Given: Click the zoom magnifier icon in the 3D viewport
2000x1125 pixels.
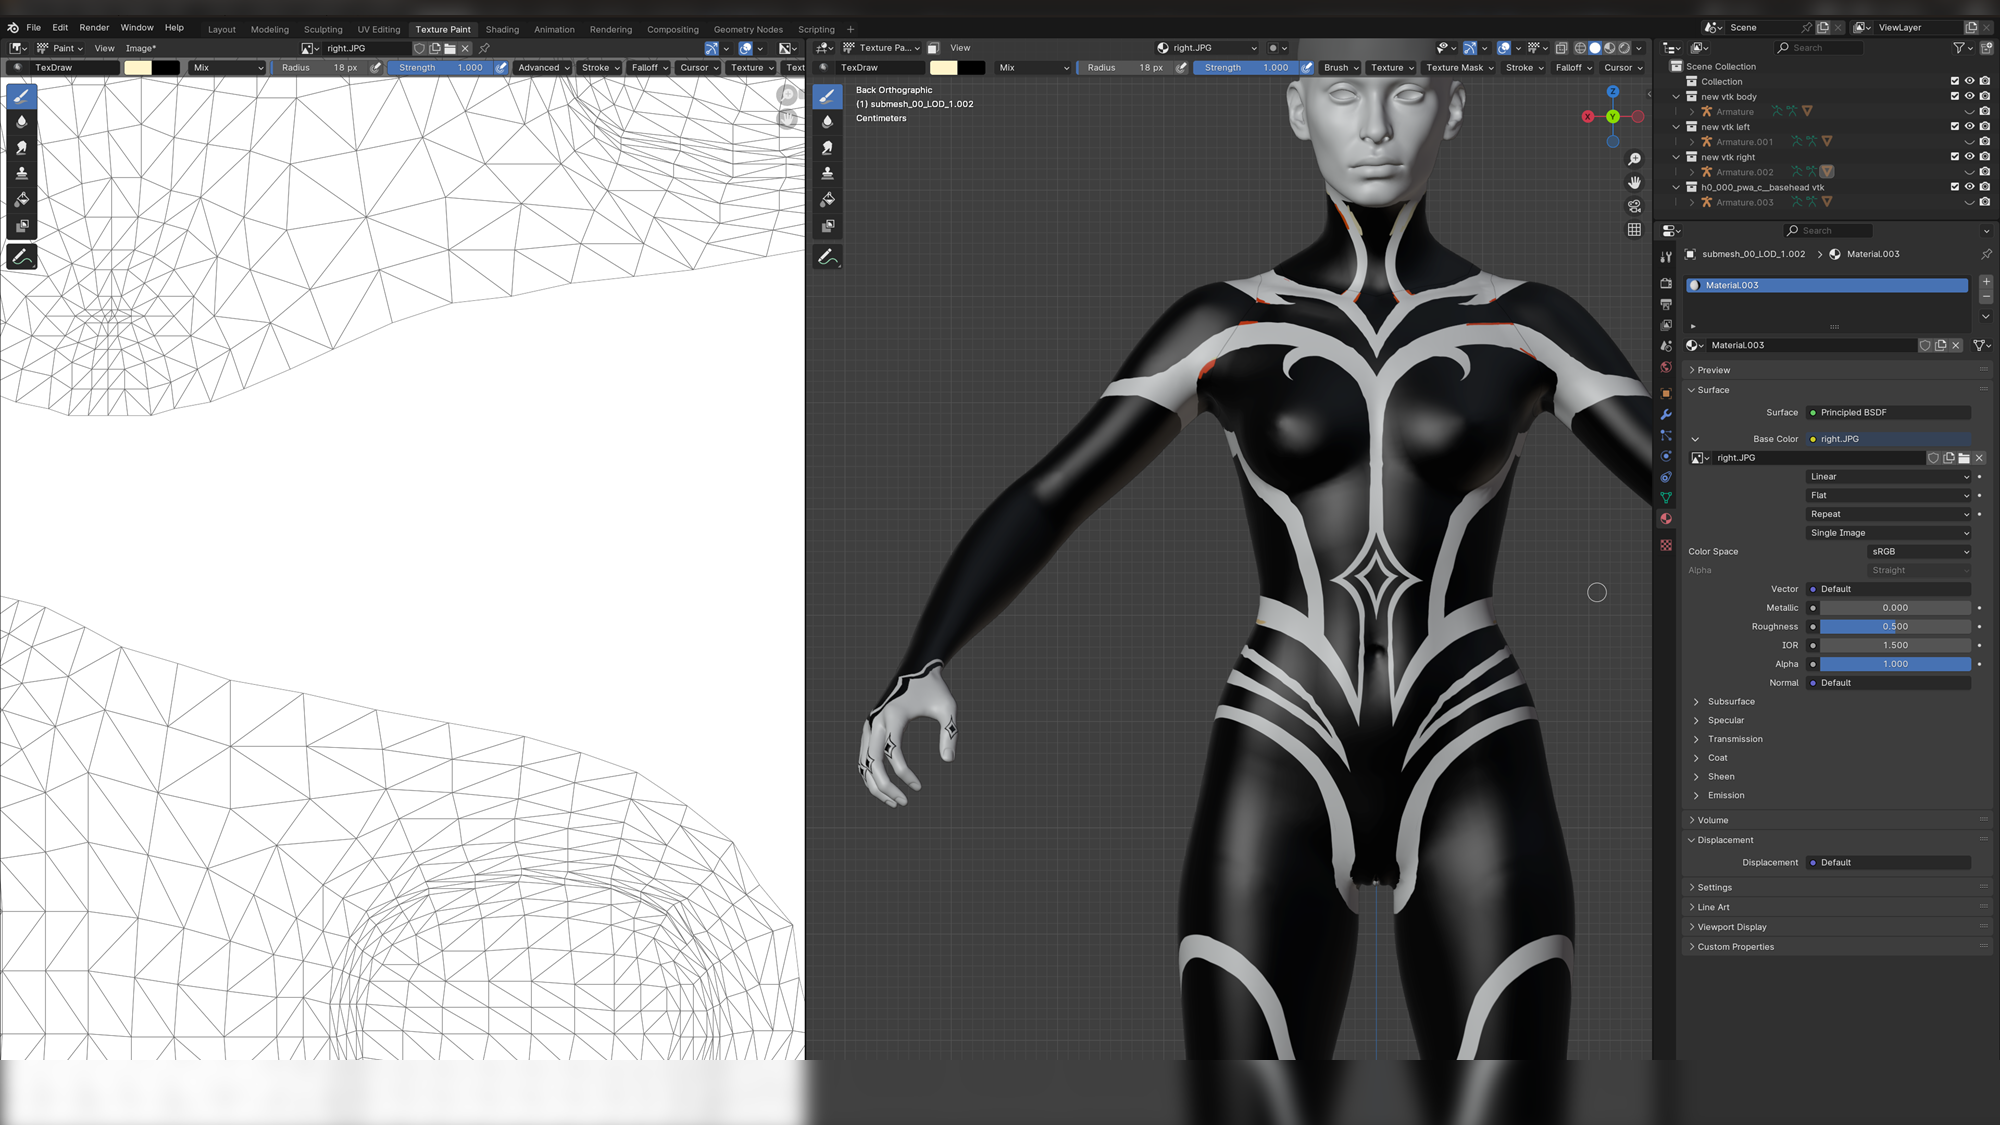Looking at the screenshot, I should [1634, 159].
